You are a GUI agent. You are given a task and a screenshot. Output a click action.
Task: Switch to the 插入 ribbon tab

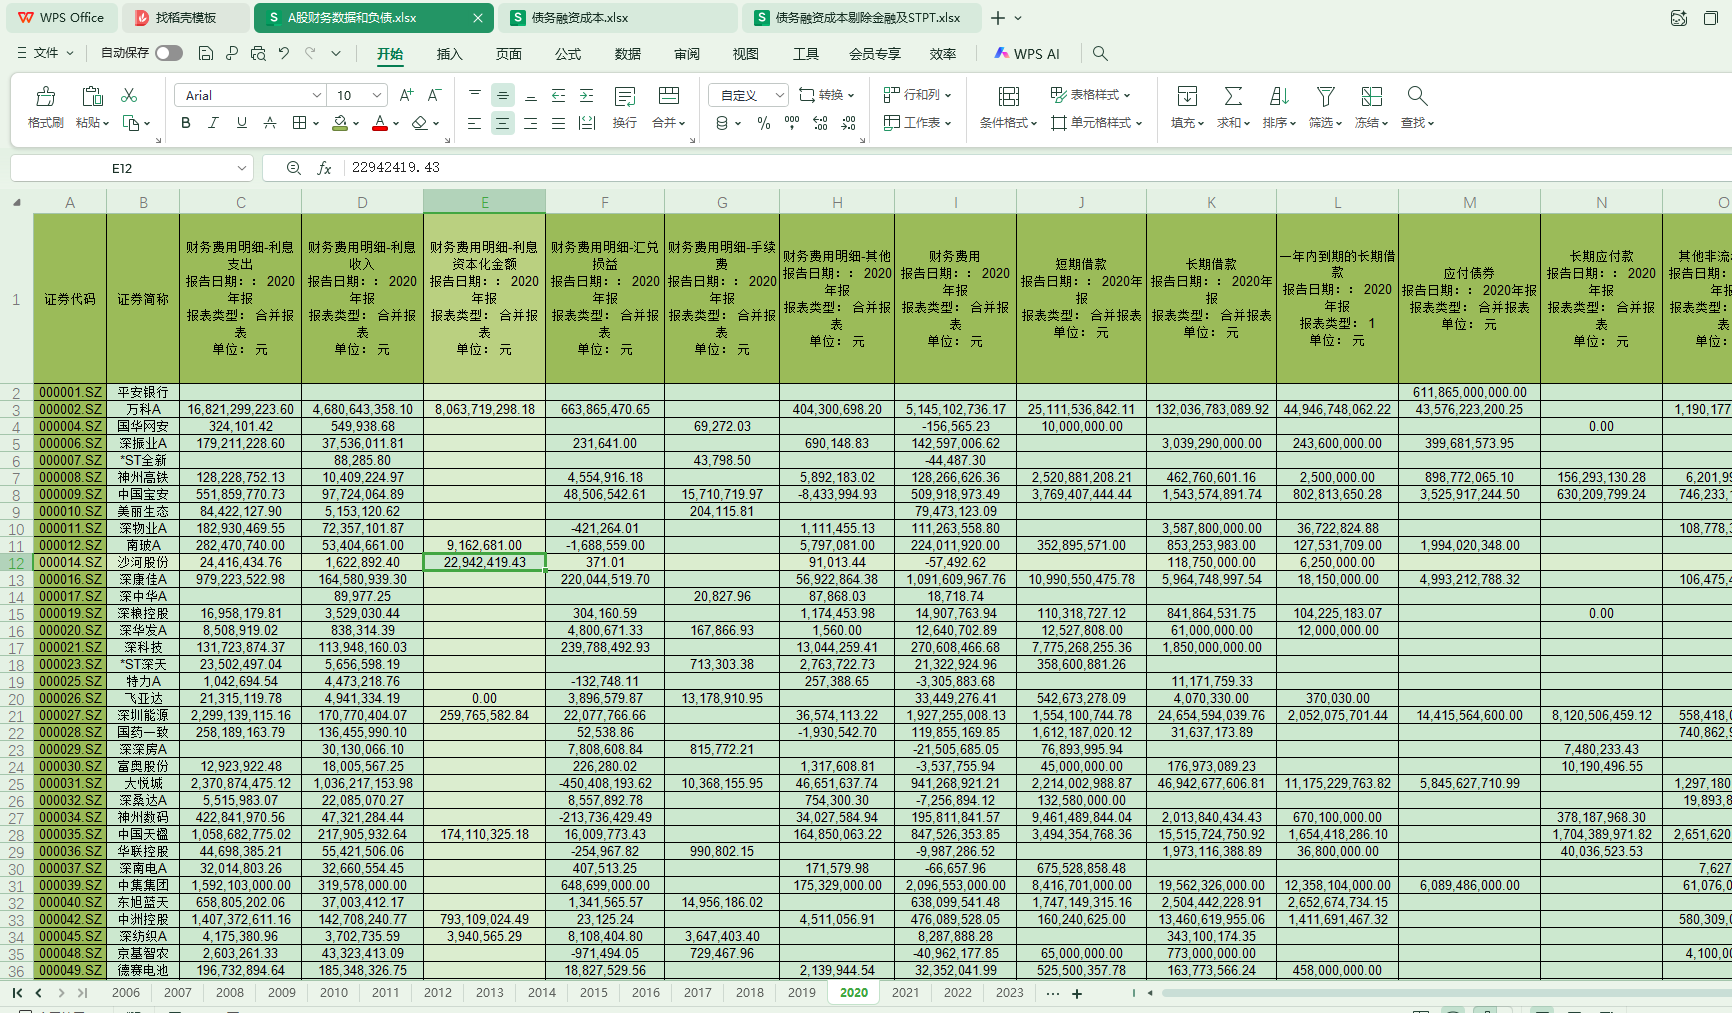point(450,54)
